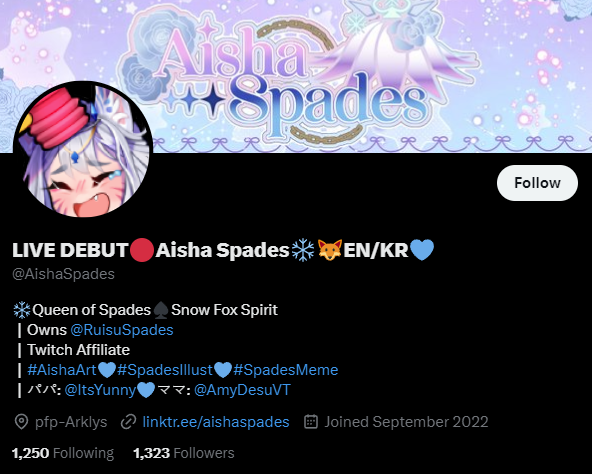
Task: Click the Follow button
Action: click(537, 183)
